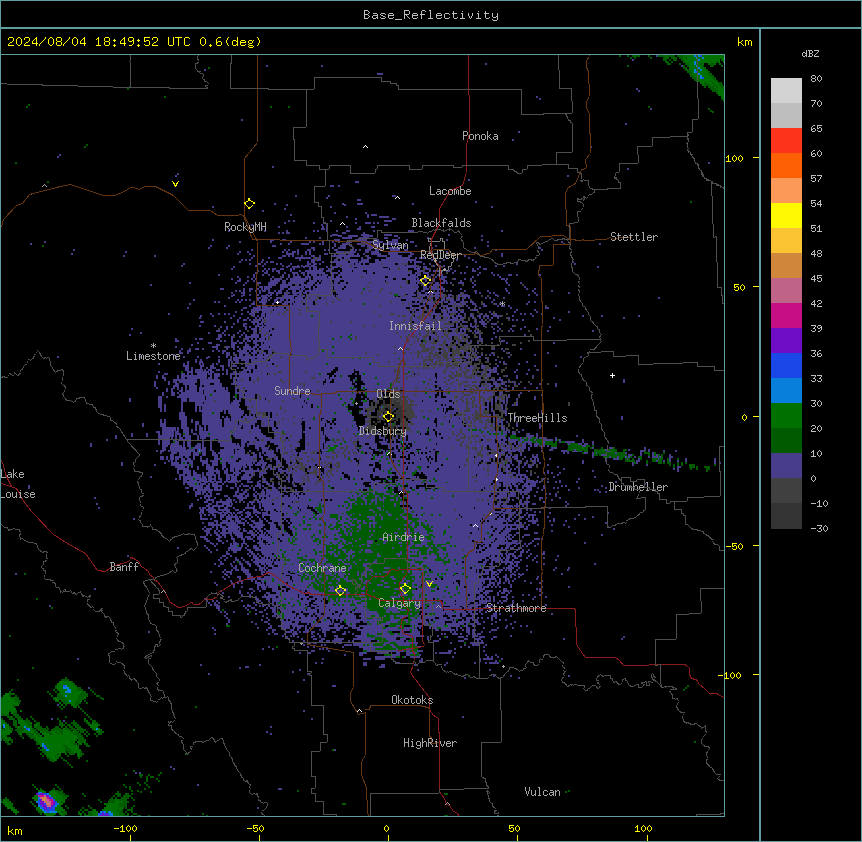Click the Innisfail city label
The image size is (862, 842).
415,326
